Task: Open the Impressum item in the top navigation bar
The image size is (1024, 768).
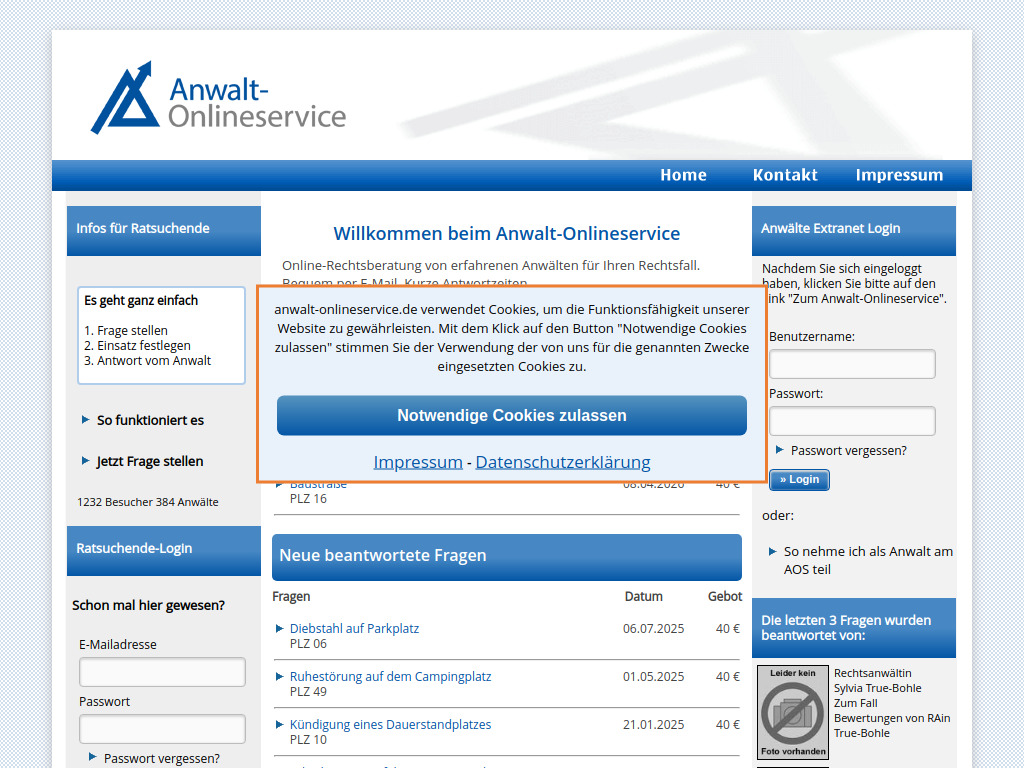Action: [x=899, y=175]
